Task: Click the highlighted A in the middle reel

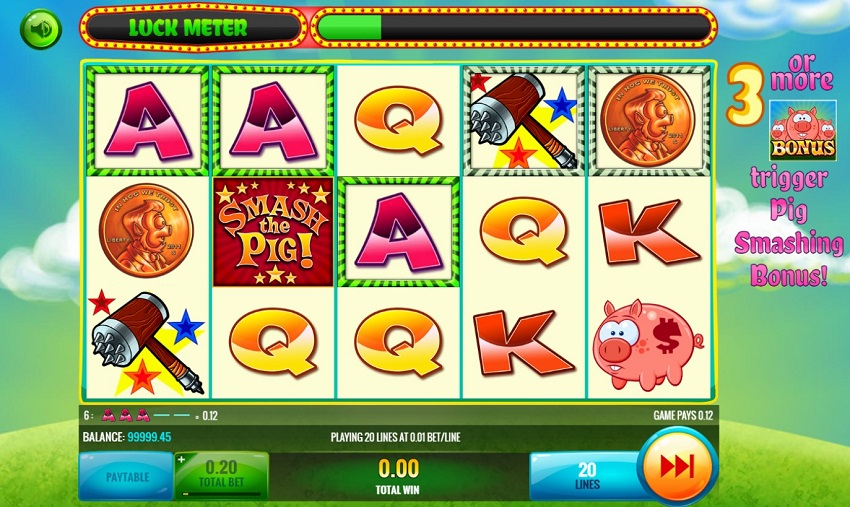Action: [398, 232]
